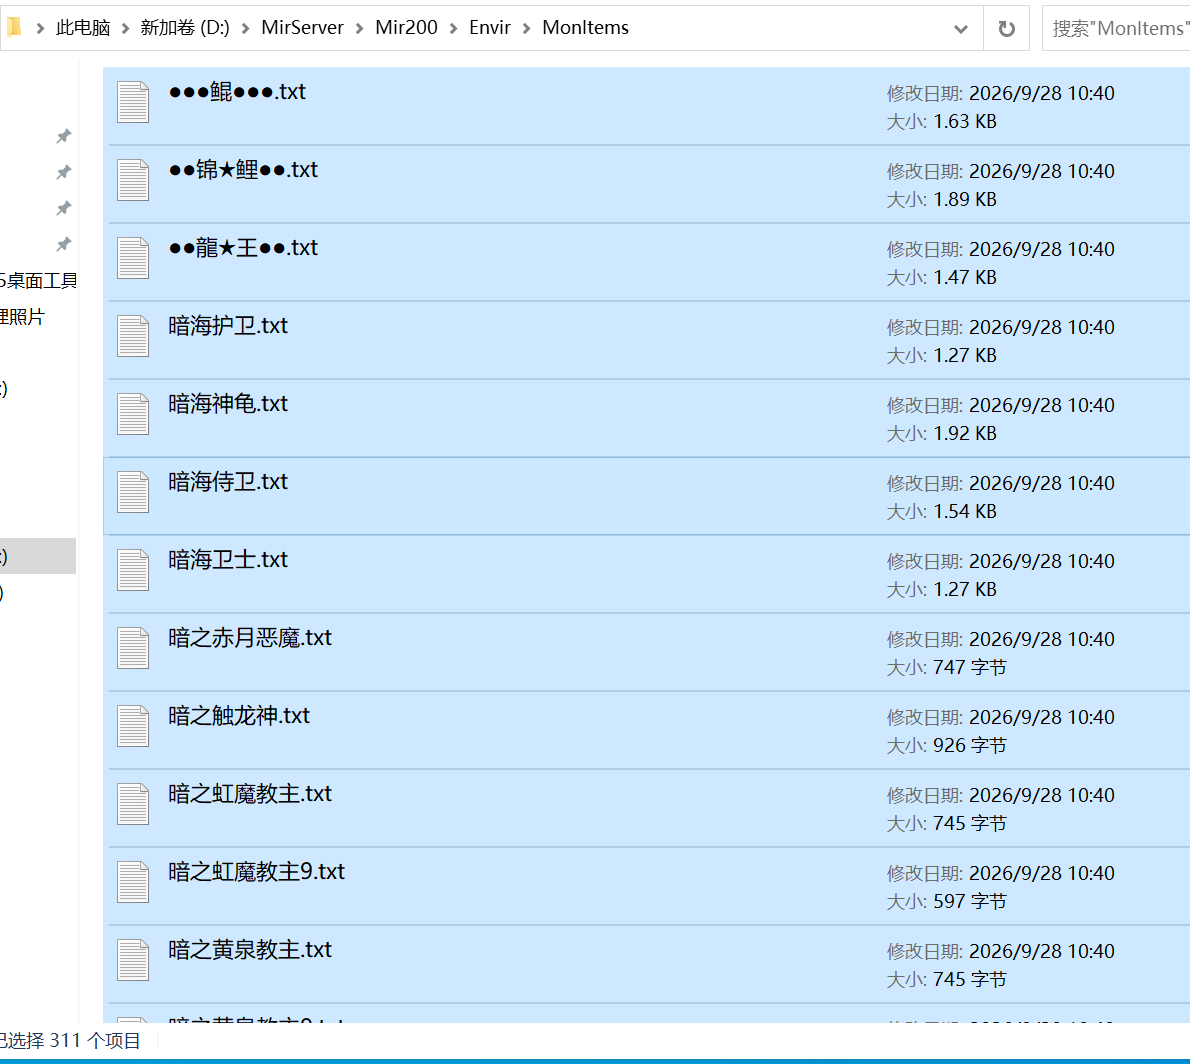1190x1064 pixels.
Task: Select the file name 暗之赤月恶魔.txt
Action: pos(250,639)
